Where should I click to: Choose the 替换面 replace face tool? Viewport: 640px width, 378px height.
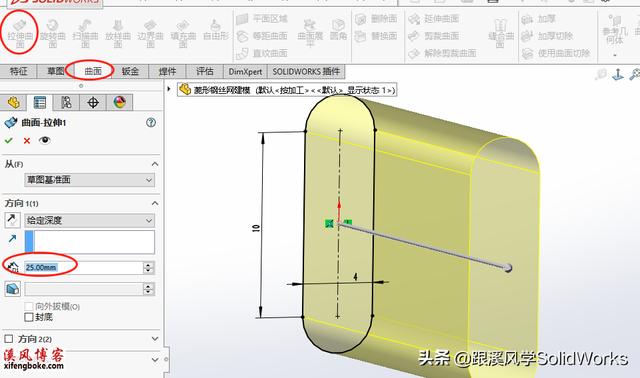coord(376,36)
